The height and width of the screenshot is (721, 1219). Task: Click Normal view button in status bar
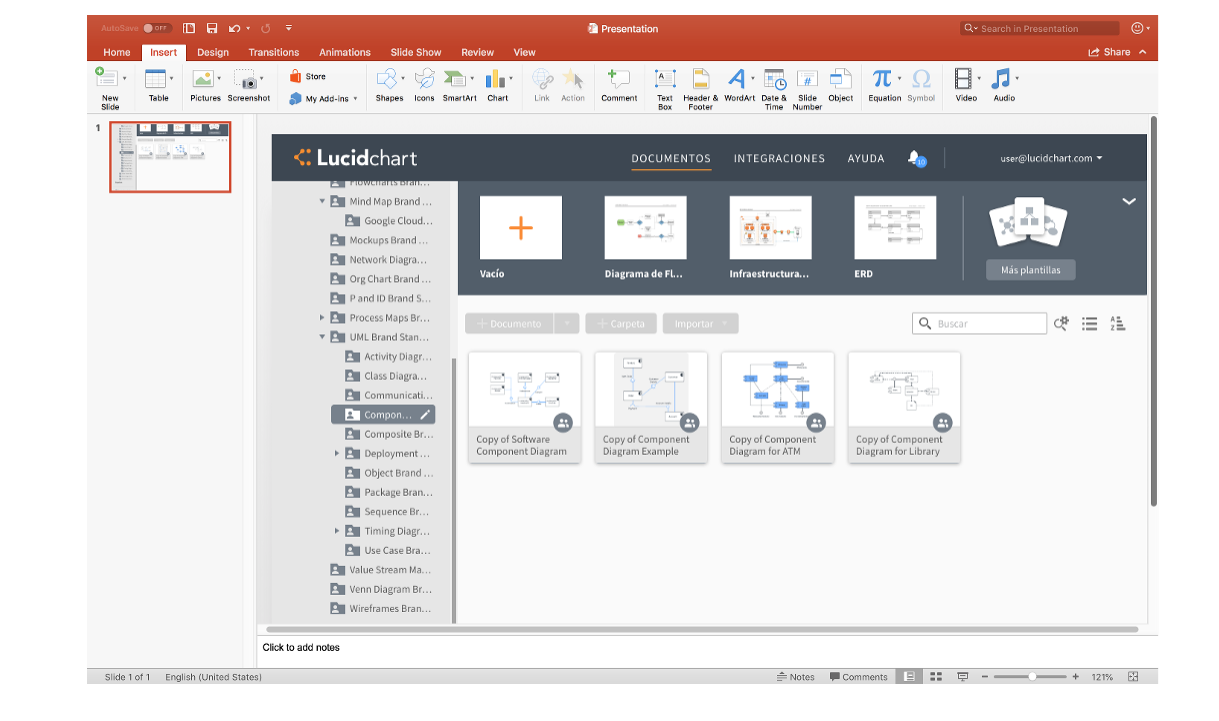click(x=909, y=677)
